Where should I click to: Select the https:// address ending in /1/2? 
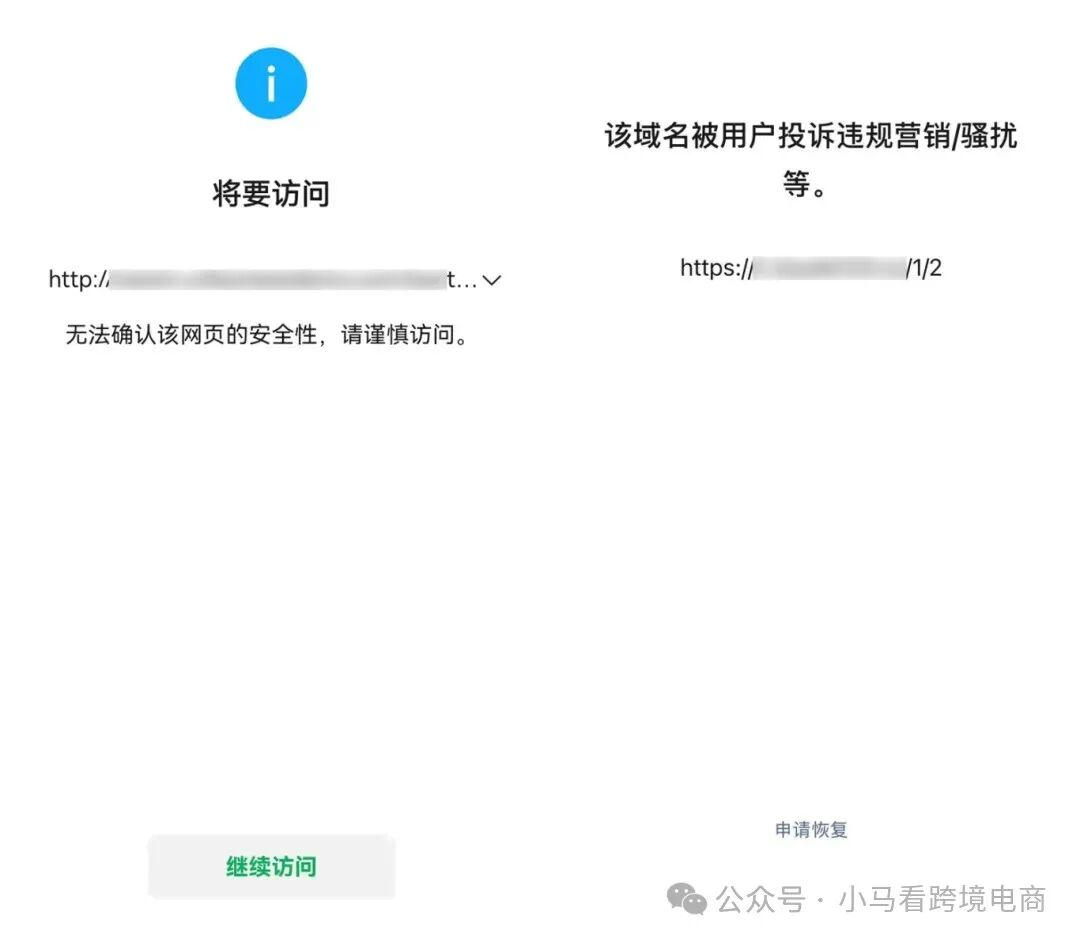(x=810, y=267)
